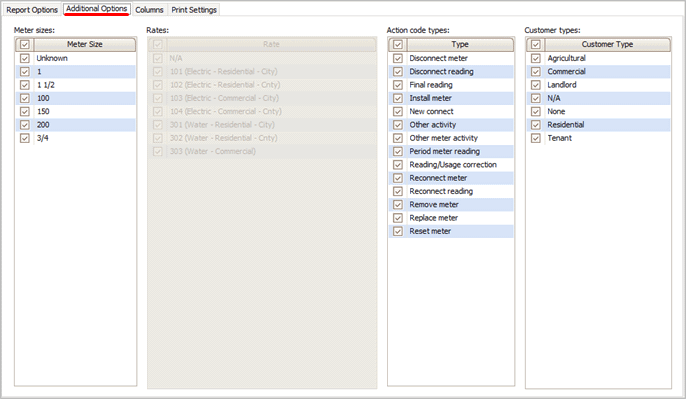Uncheck the Period meter reading checkbox

click(x=398, y=151)
